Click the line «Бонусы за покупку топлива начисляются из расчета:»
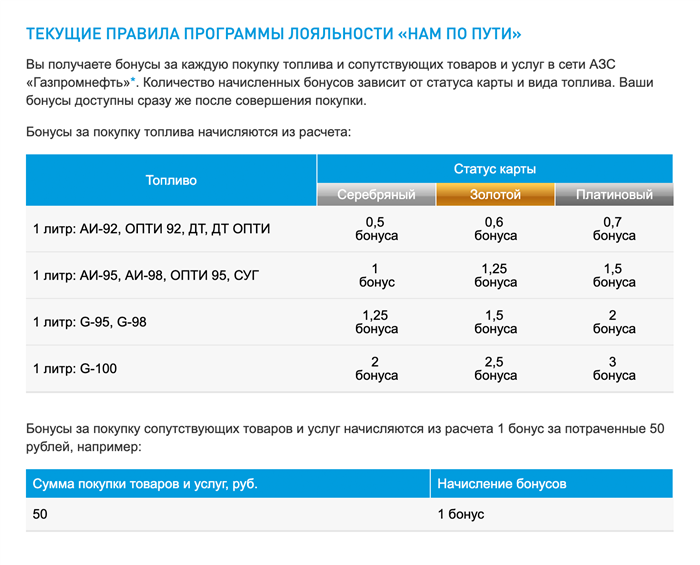 (x=188, y=132)
